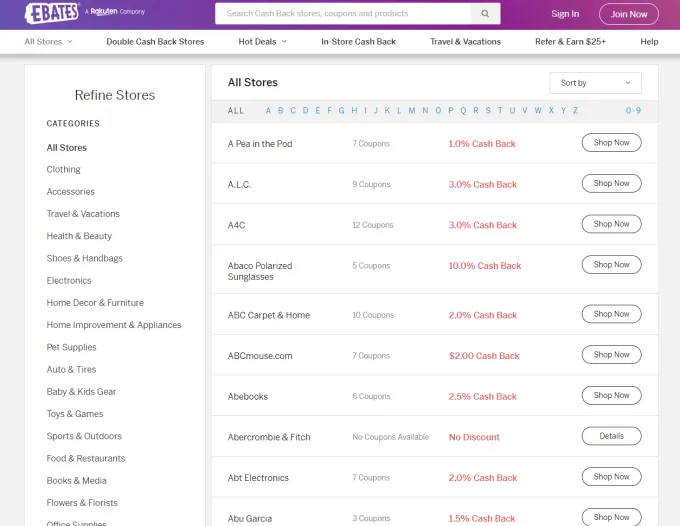Open the A Pea in the Pod store name
The height and width of the screenshot is (526, 680).
point(260,144)
